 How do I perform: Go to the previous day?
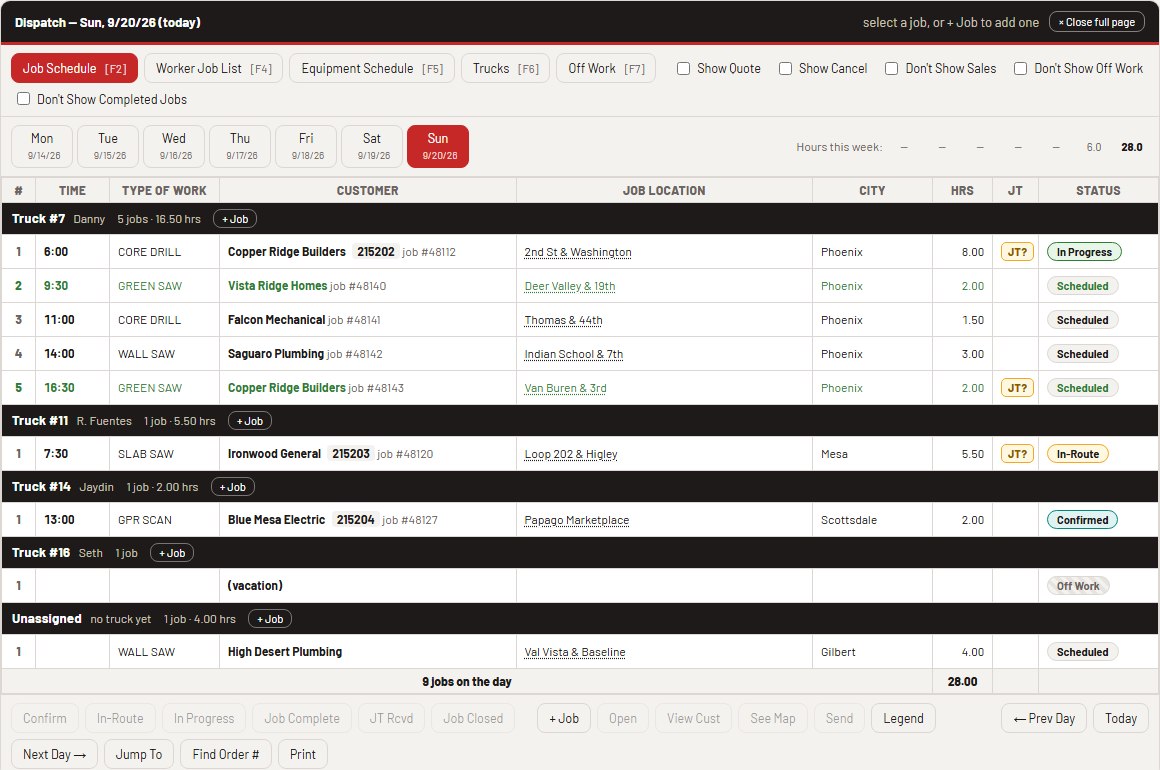tap(1044, 718)
